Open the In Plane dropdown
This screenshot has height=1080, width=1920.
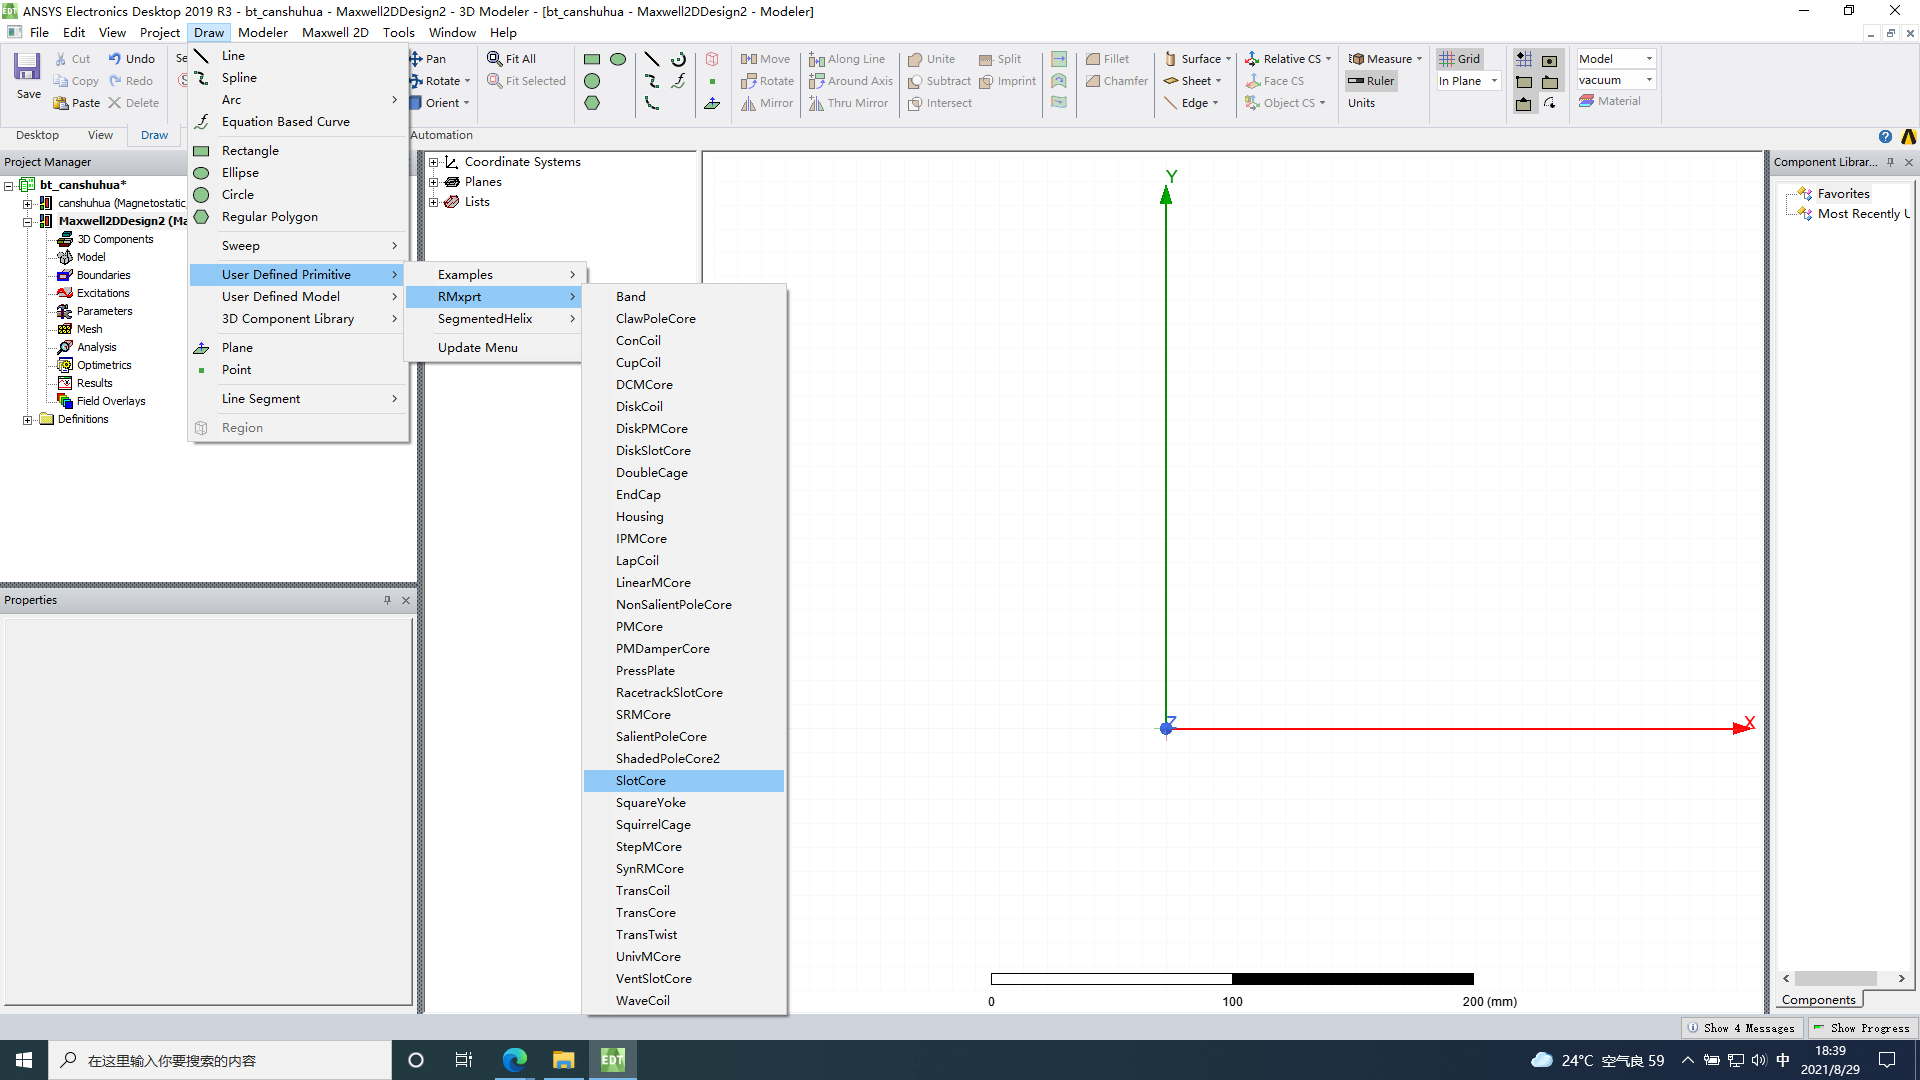click(1494, 81)
